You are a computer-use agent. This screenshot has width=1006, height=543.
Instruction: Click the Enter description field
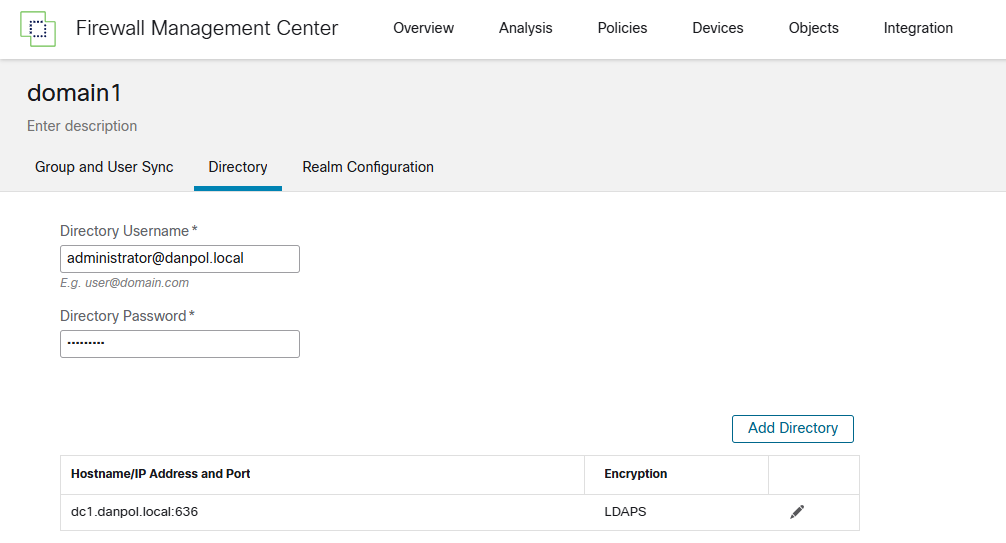click(x=82, y=126)
